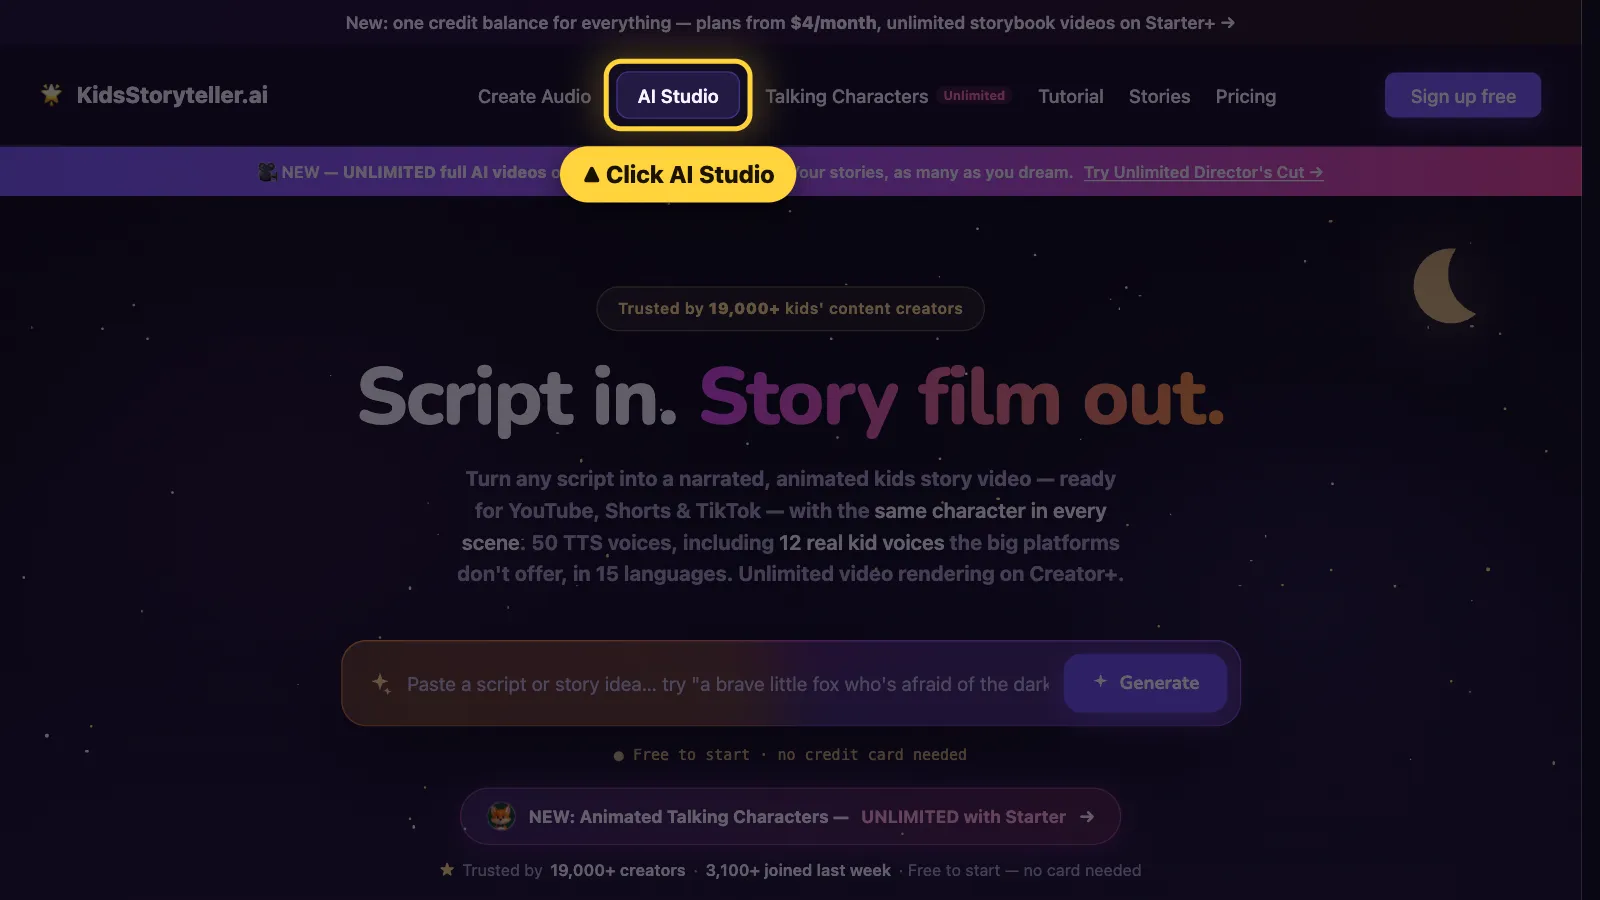Click the crescent moon icon

1444,286
